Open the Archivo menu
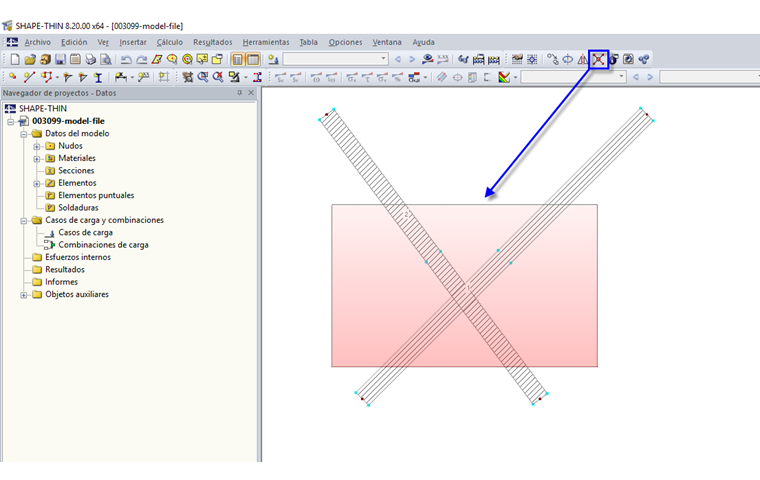760x480 pixels. [38, 42]
